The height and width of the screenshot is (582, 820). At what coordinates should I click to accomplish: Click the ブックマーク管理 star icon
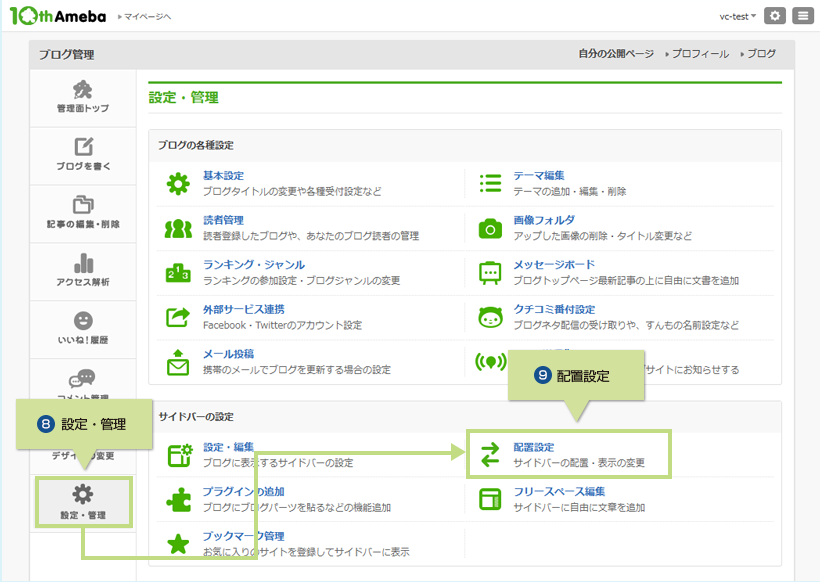click(178, 544)
